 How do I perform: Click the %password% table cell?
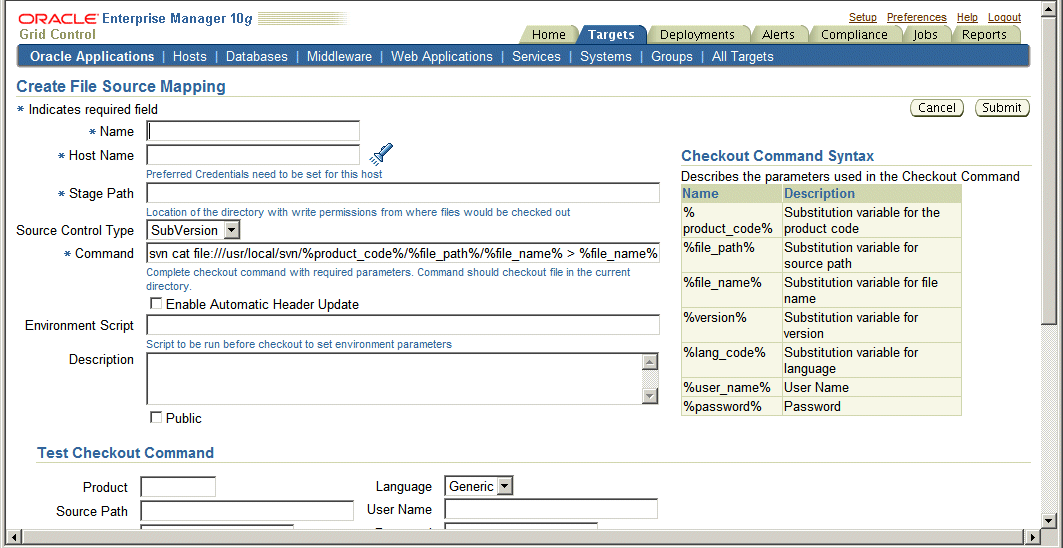731,407
